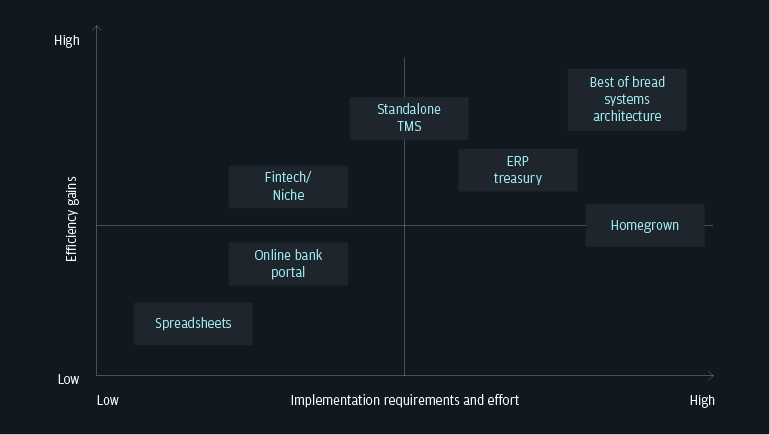Click the Homegrown box
Screen dimensions: 770x435
[645, 225]
